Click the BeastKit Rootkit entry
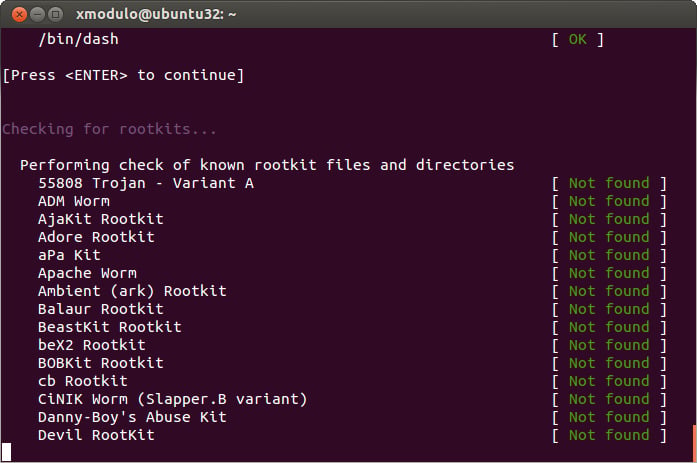This screenshot has height=463, width=697. pos(110,327)
